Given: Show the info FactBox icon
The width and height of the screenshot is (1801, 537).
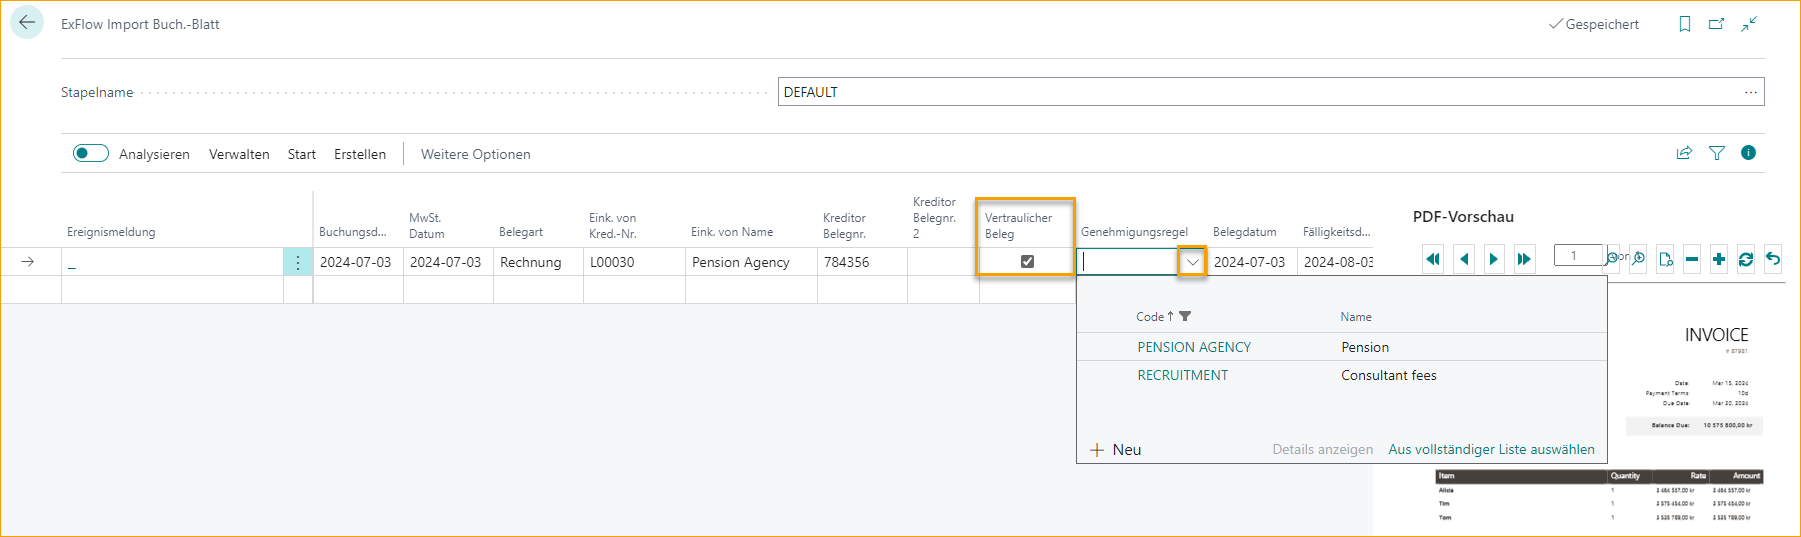Looking at the screenshot, I should [x=1748, y=153].
